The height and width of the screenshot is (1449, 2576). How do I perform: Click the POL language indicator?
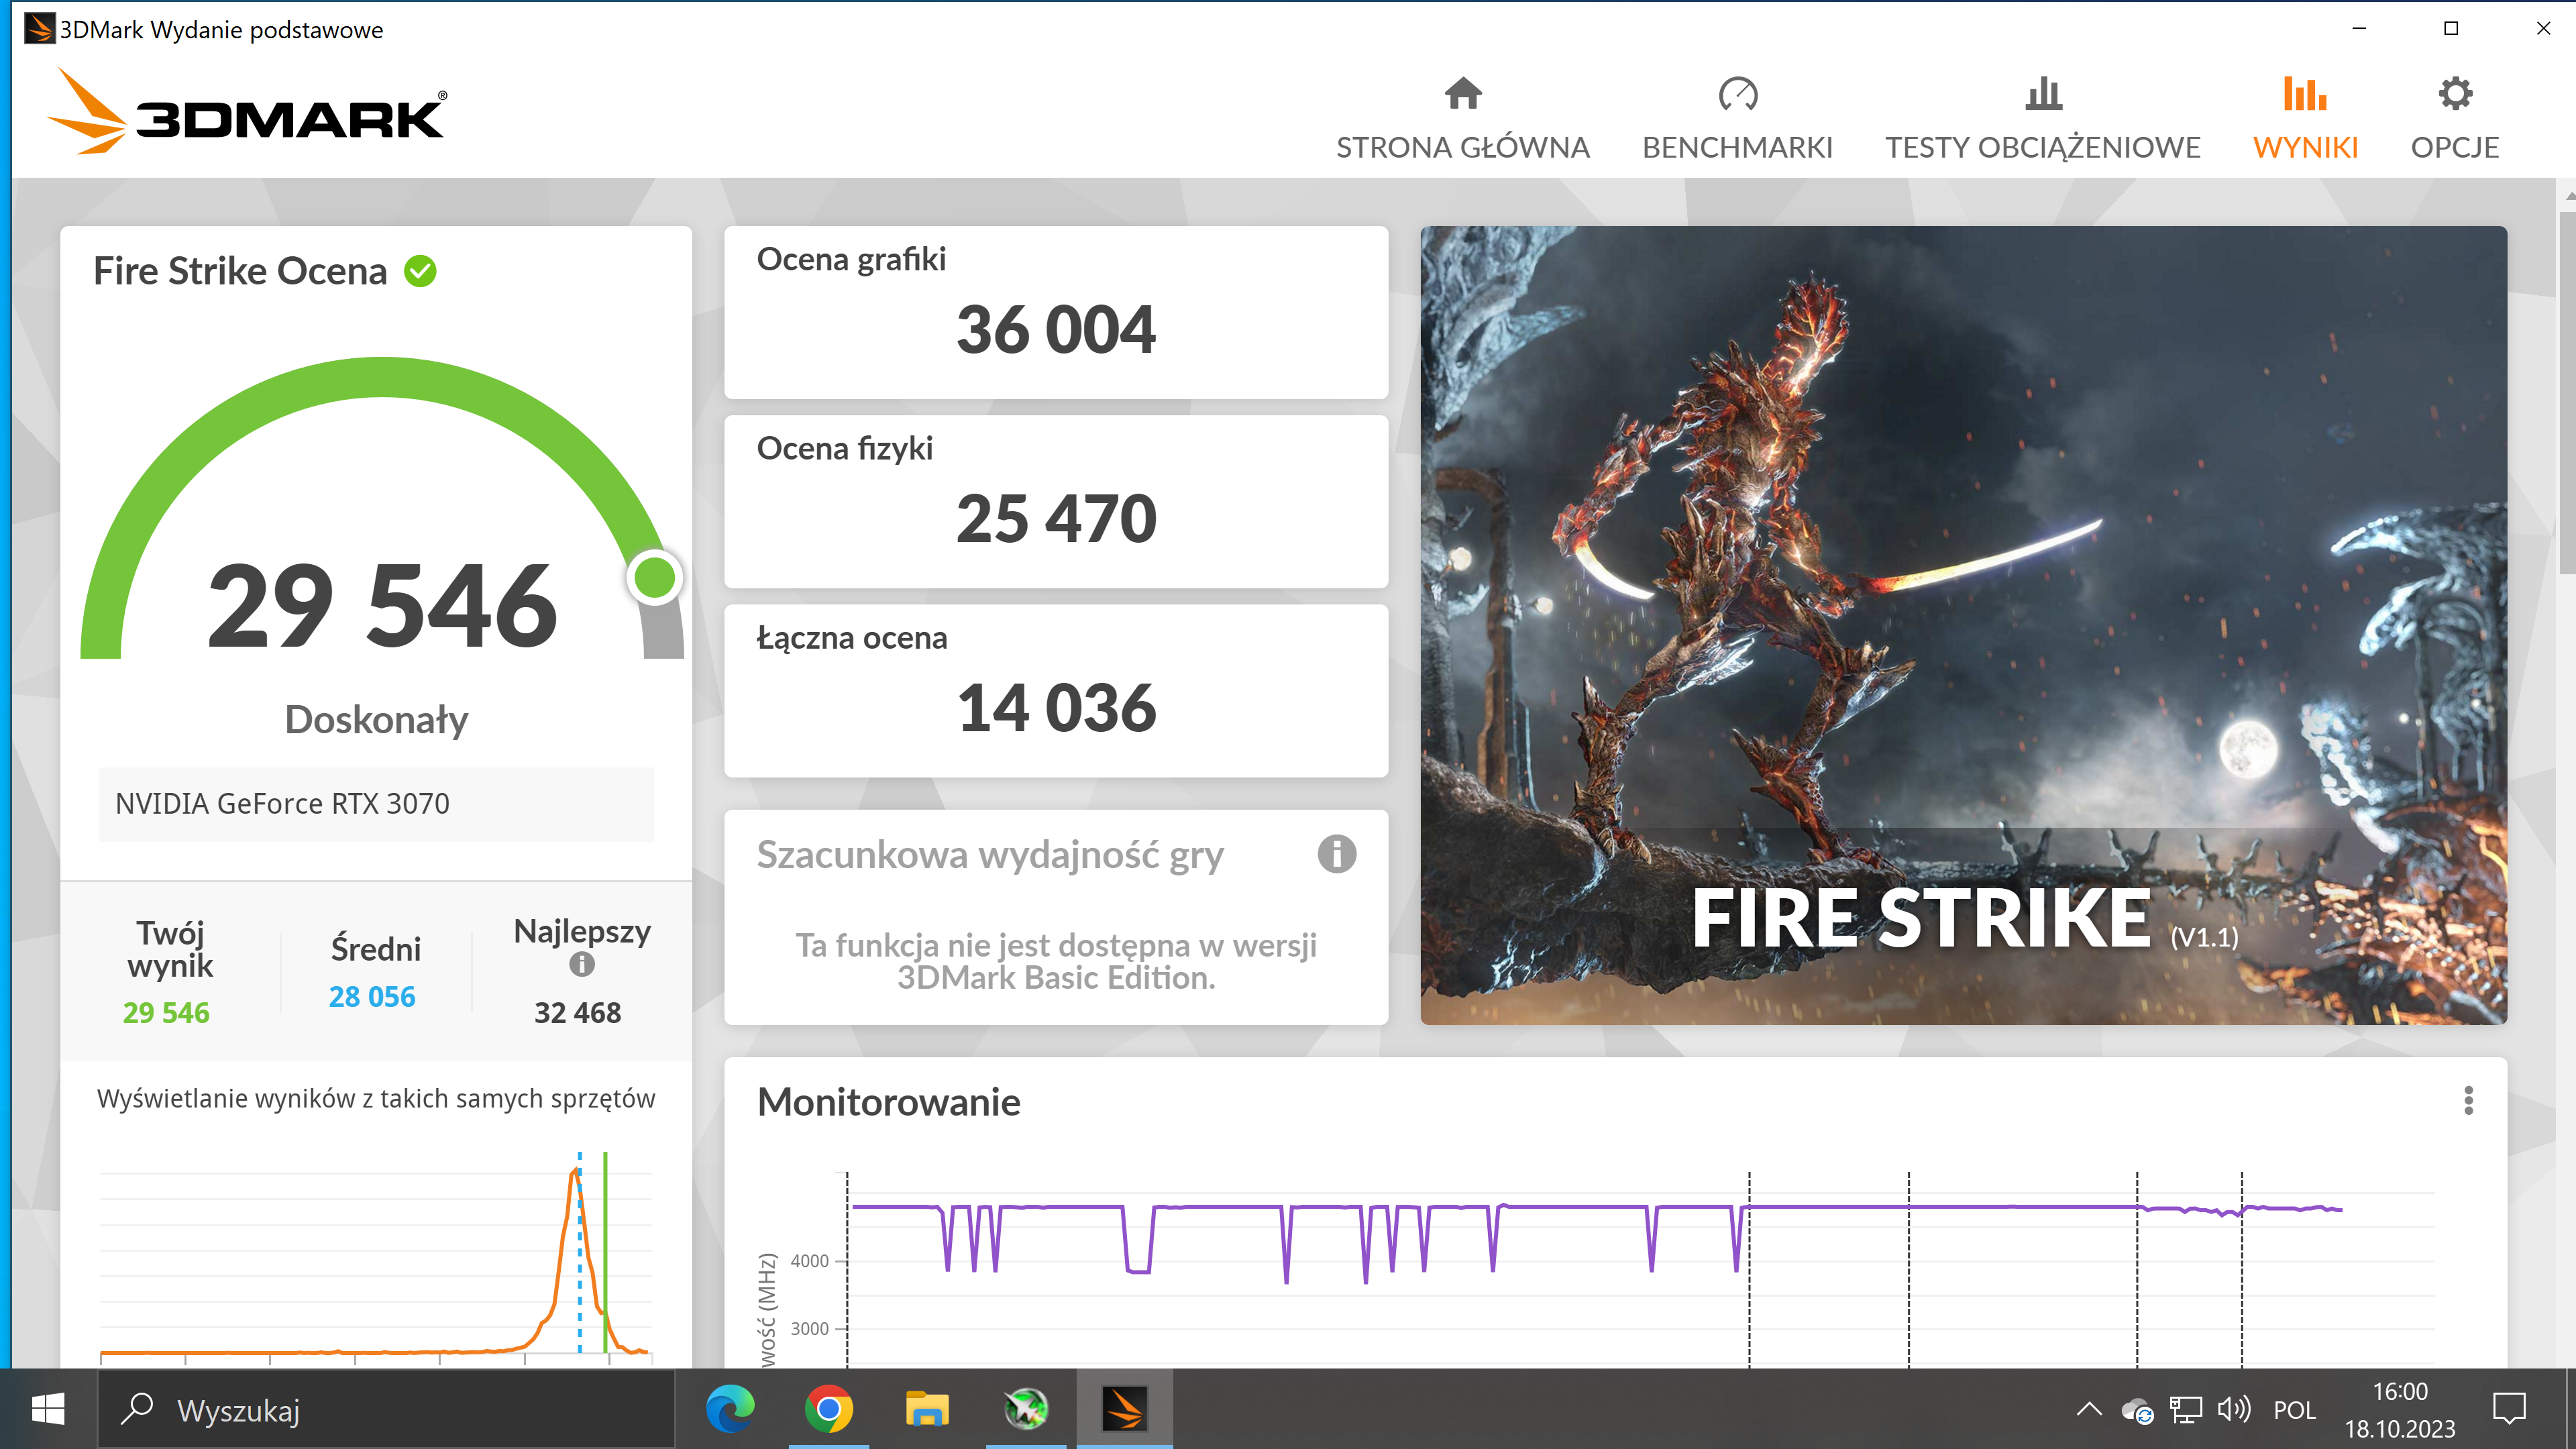[x=2294, y=1410]
